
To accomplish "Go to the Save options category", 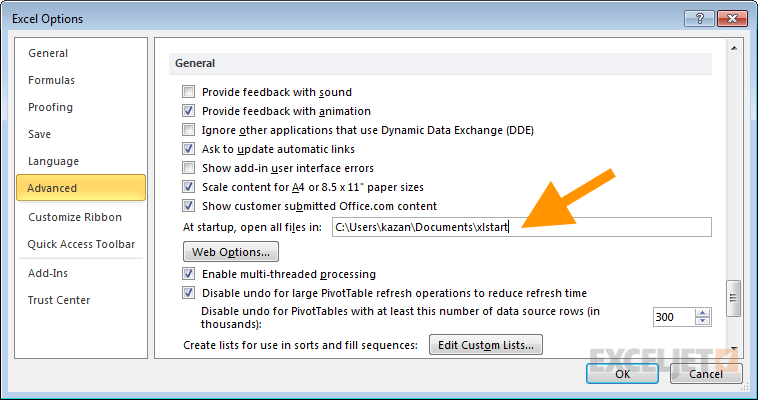I will coord(39,134).
